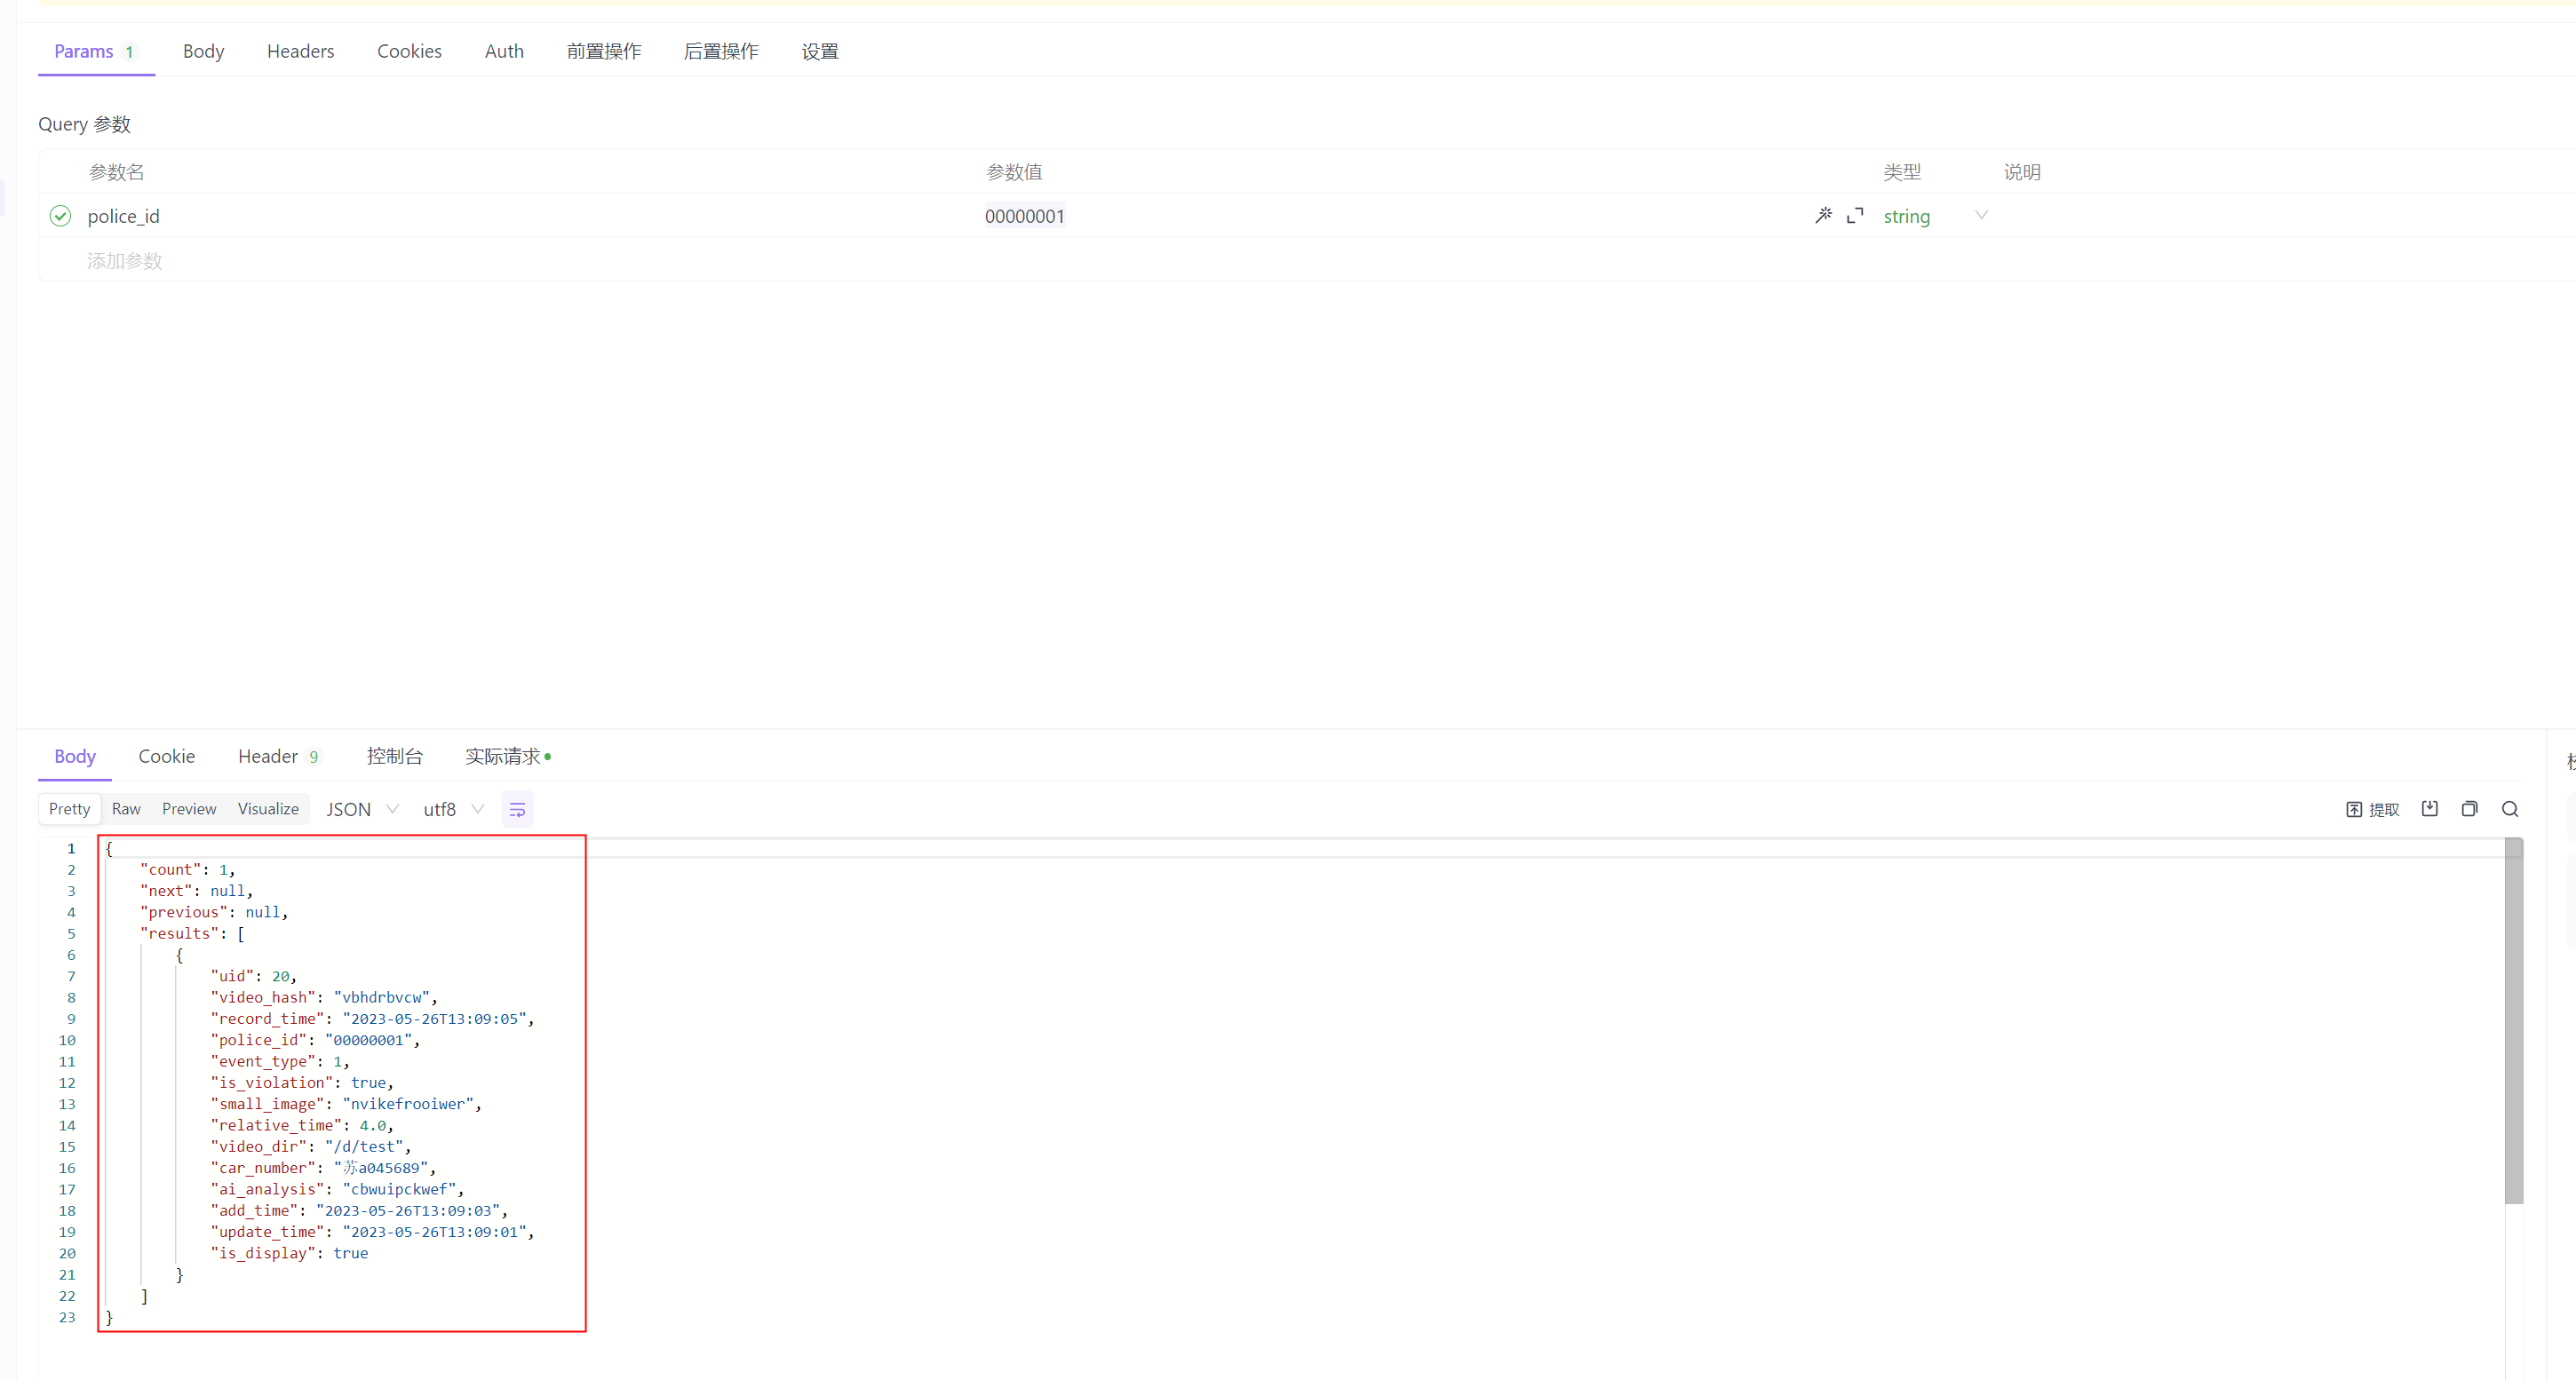
Task: Save the response with the download icon
Action: [2430, 808]
